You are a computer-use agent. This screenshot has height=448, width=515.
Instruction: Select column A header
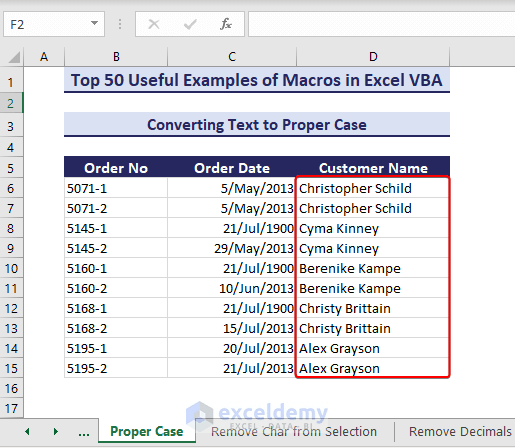tap(44, 57)
